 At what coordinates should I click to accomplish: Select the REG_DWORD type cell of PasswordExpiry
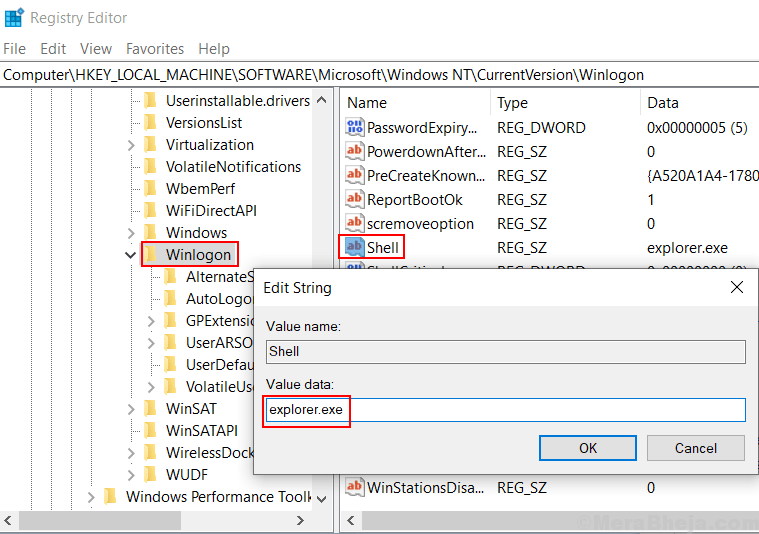541,128
